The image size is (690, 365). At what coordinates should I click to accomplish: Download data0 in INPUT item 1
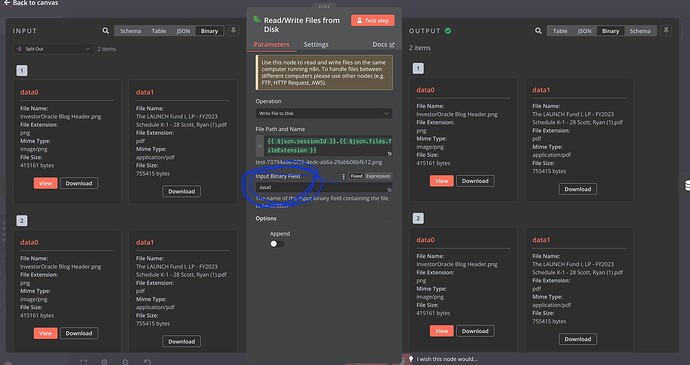pos(79,183)
